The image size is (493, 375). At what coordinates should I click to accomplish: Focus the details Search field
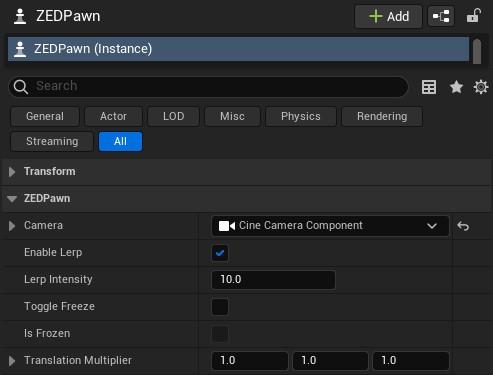(x=208, y=86)
